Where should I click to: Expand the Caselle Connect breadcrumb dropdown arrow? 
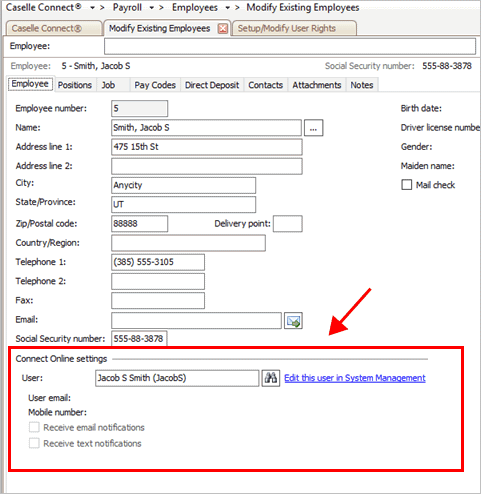coord(92,8)
